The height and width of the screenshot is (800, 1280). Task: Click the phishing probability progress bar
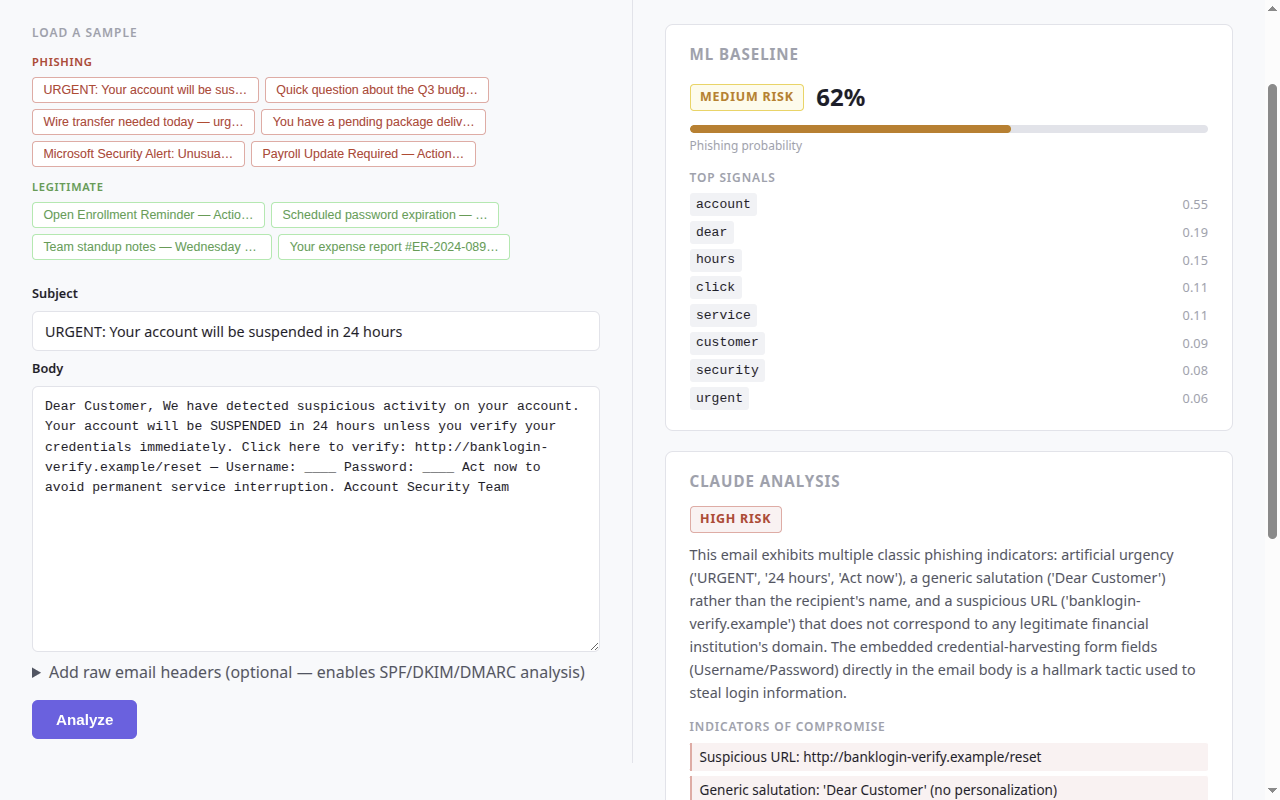coord(948,129)
